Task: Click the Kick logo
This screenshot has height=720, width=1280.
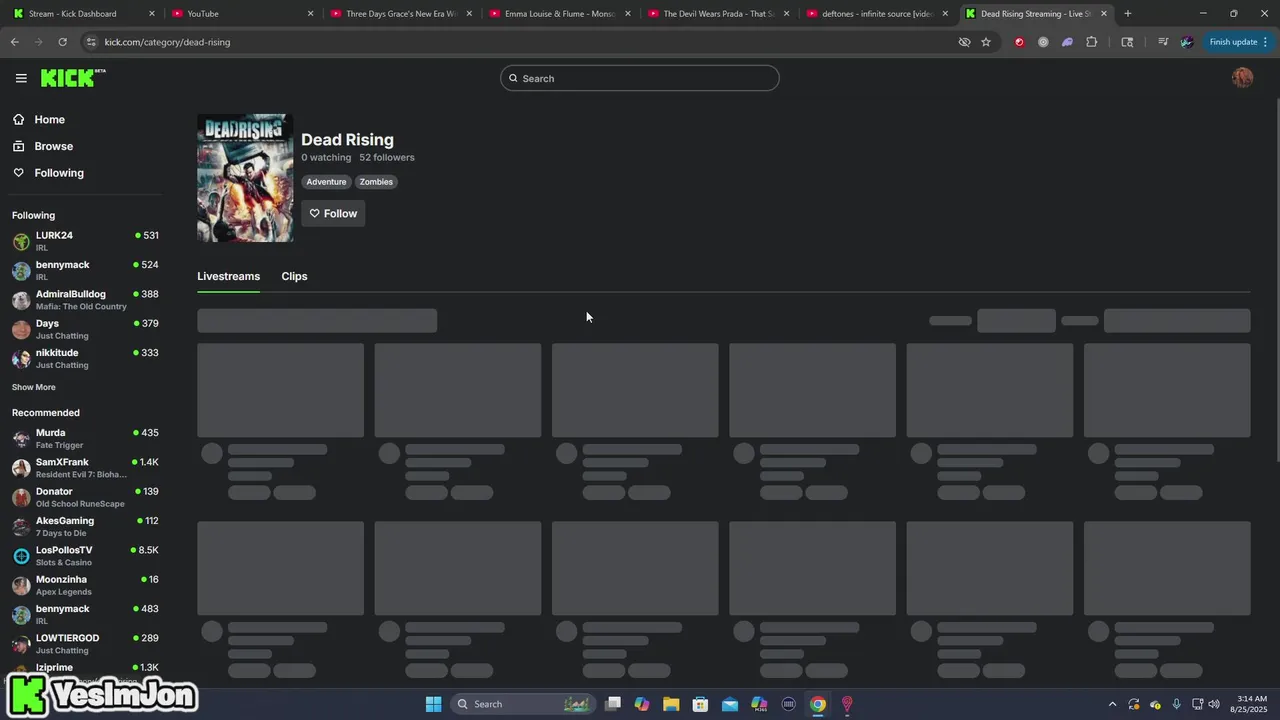Action: click(73, 78)
